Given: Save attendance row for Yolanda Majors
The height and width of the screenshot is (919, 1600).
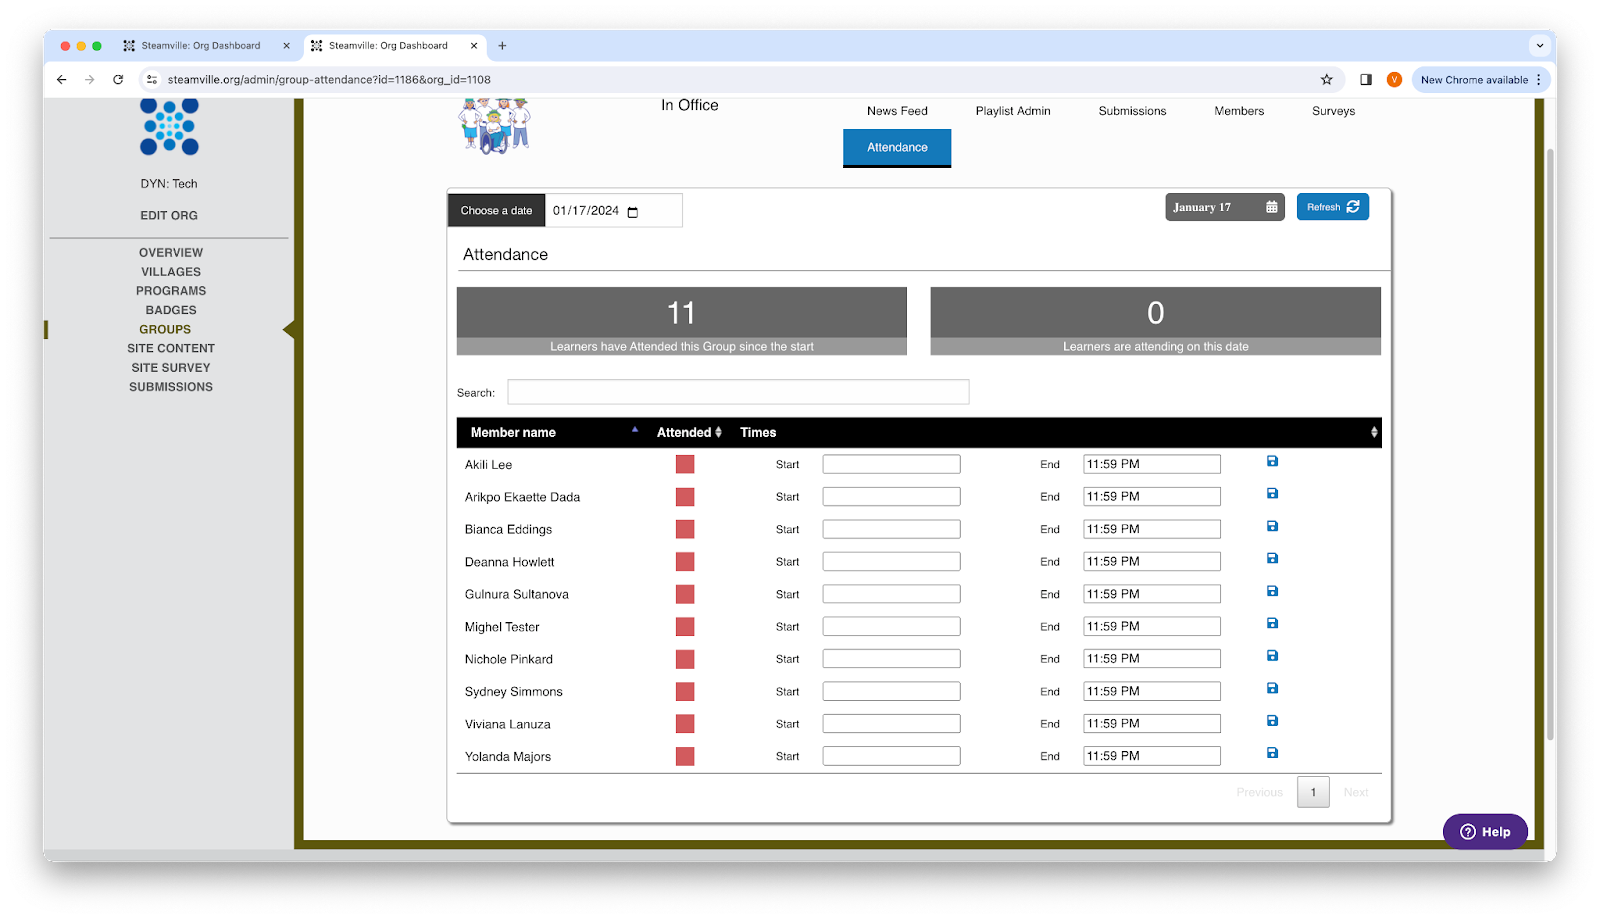Looking at the screenshot, I should pos(1272,753).
